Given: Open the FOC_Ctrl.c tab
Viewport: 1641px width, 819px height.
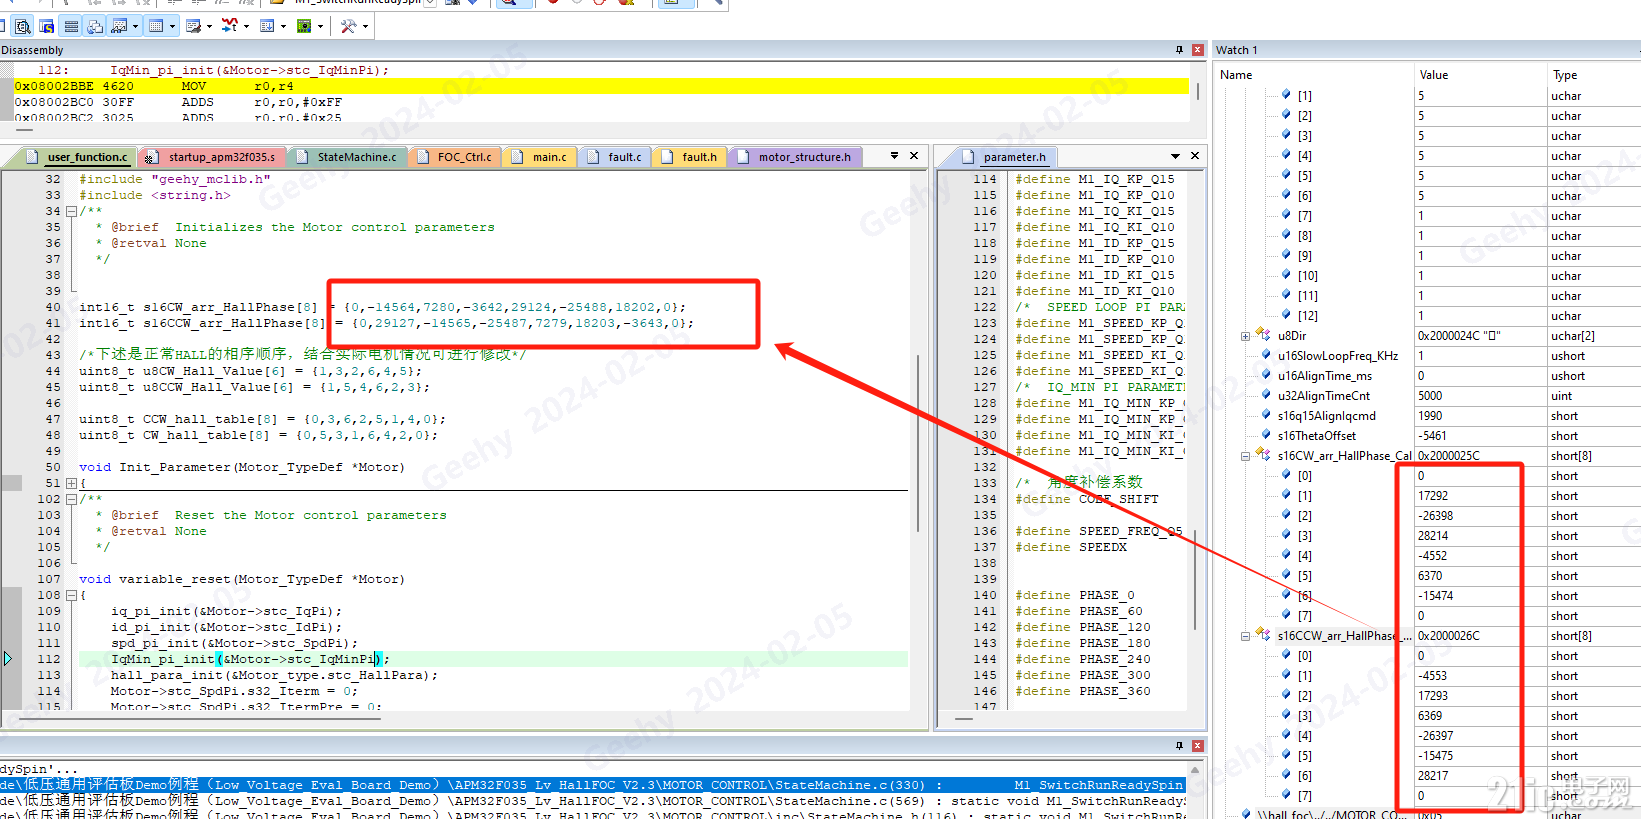Looking at the screenshot, I should [x=454, y=157].
